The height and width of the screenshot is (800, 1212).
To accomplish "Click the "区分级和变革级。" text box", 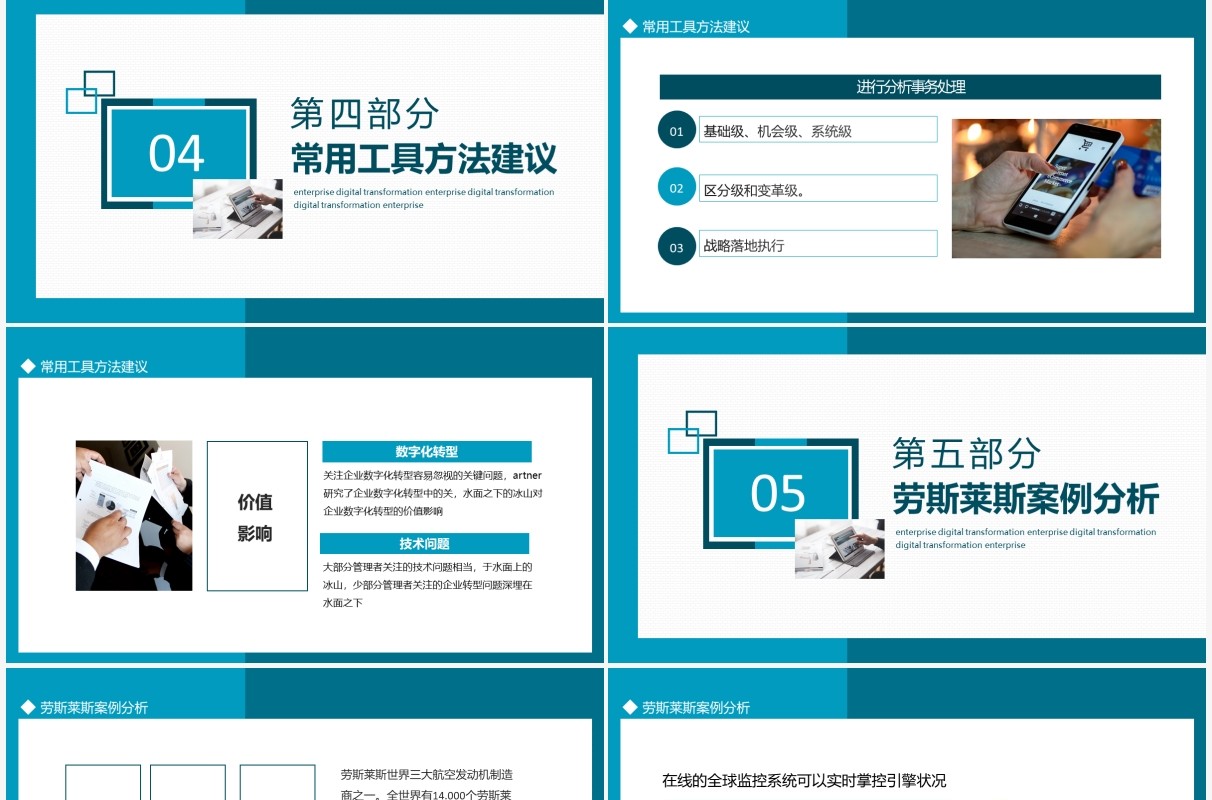I will (x=818, y=189).
